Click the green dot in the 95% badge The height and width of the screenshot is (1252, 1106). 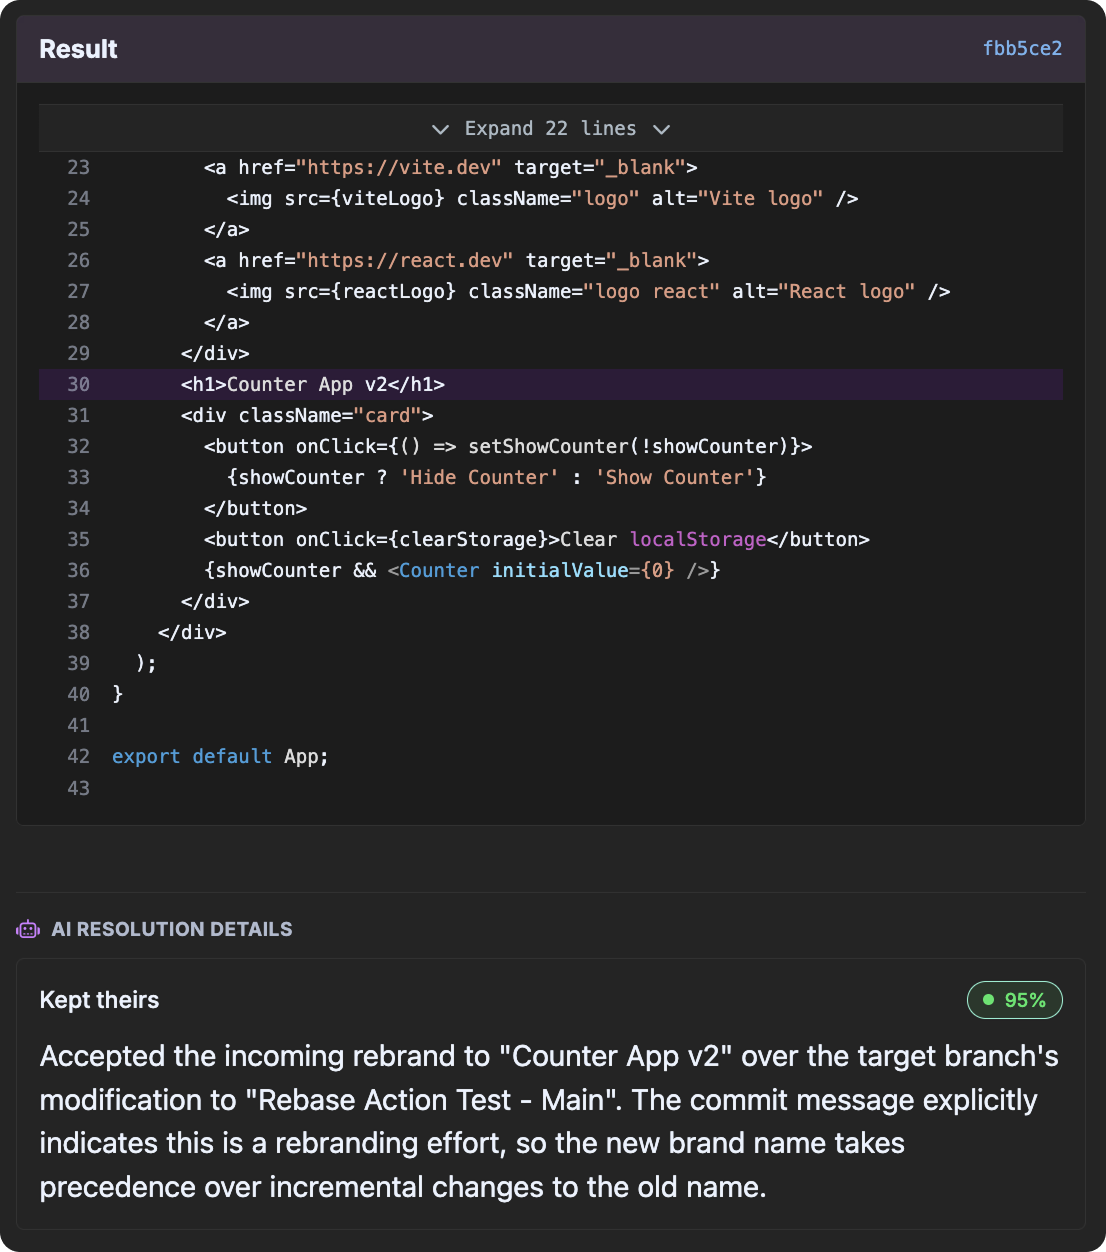989,1000
